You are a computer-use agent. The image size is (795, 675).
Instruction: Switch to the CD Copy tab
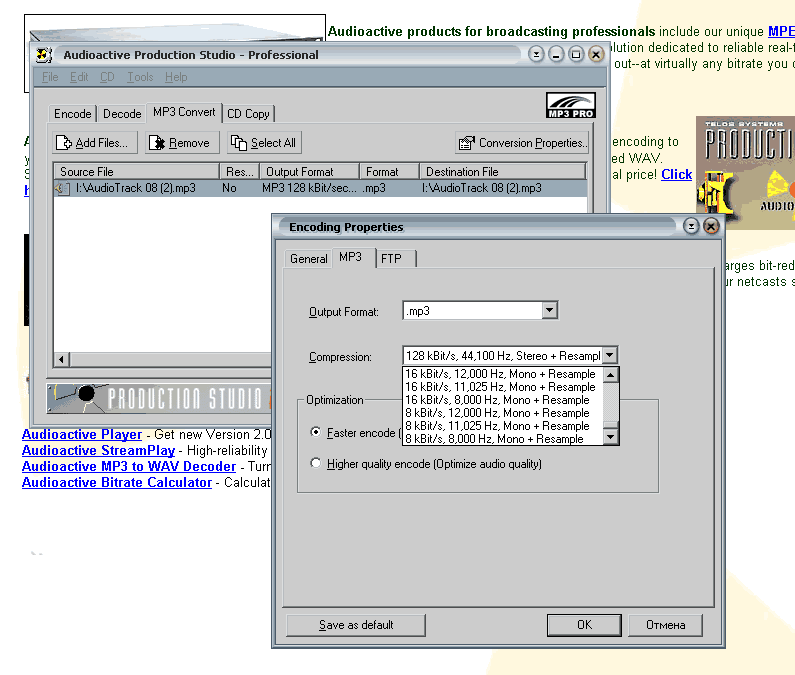point(248,114)
